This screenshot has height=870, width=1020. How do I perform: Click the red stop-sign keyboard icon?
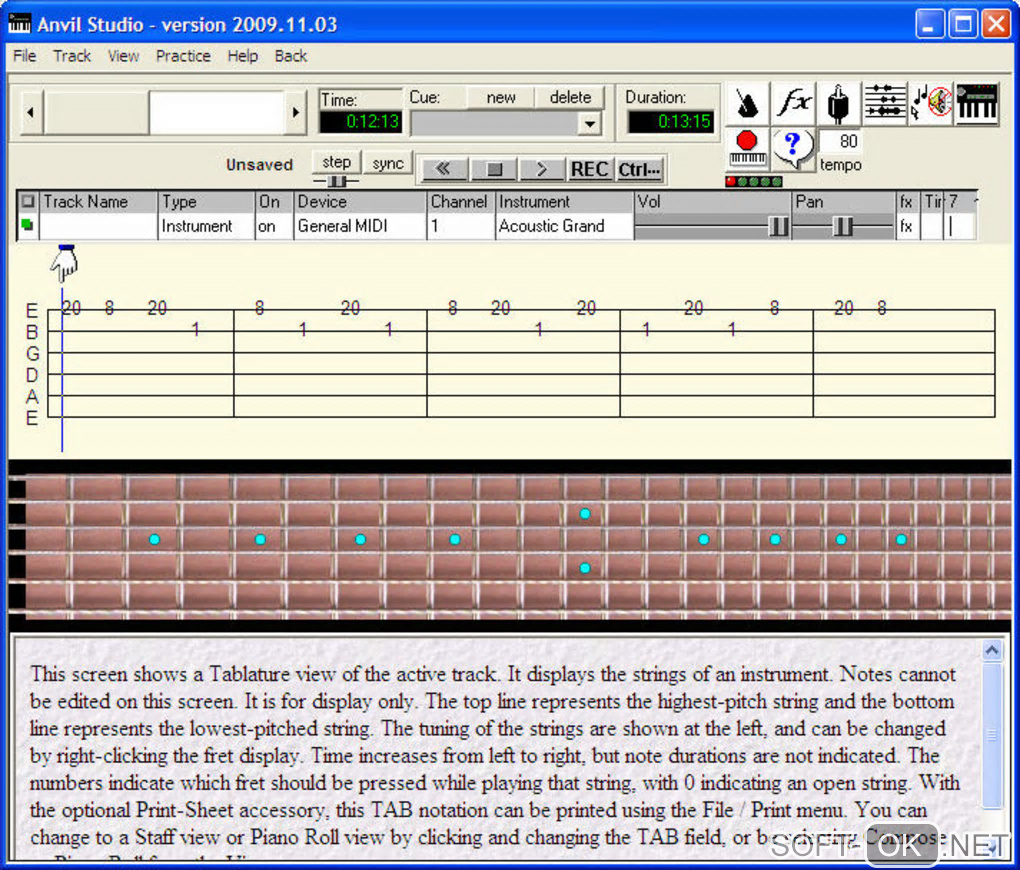(x=747, y=148)
